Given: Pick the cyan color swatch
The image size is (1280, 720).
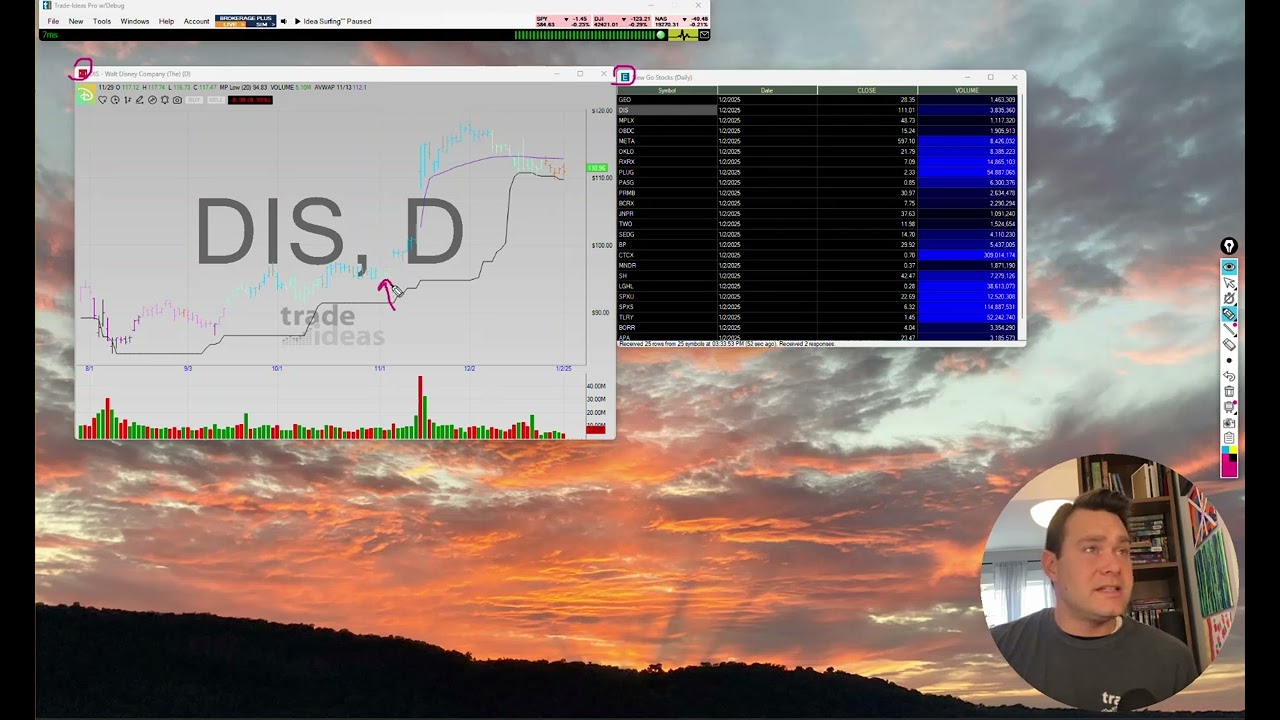Looking at the screenshot, I should click(1225, 450).
